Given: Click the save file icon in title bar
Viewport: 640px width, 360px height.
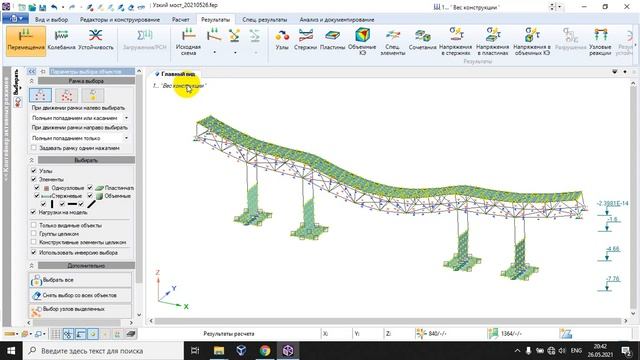Looking at the screenshot, I should [42, 7].
